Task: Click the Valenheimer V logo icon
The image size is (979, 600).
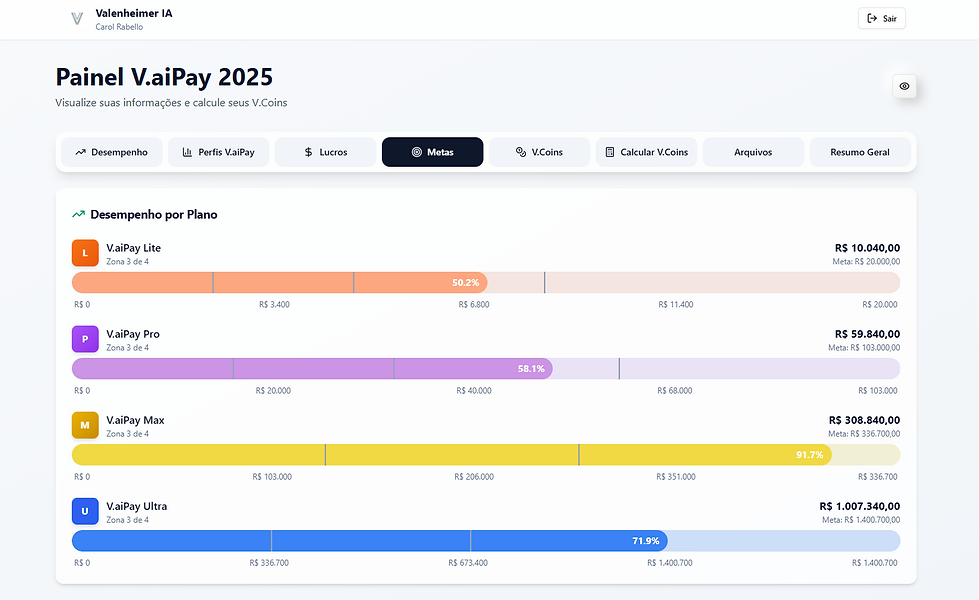Action: (x=77, y=19)
